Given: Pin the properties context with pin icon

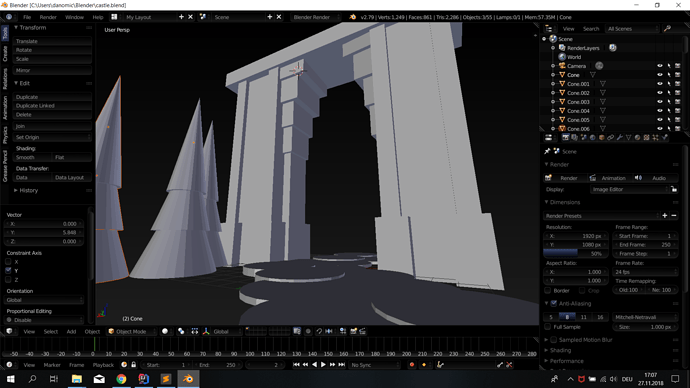Looking at the screenshot, I should click(547, 151).
